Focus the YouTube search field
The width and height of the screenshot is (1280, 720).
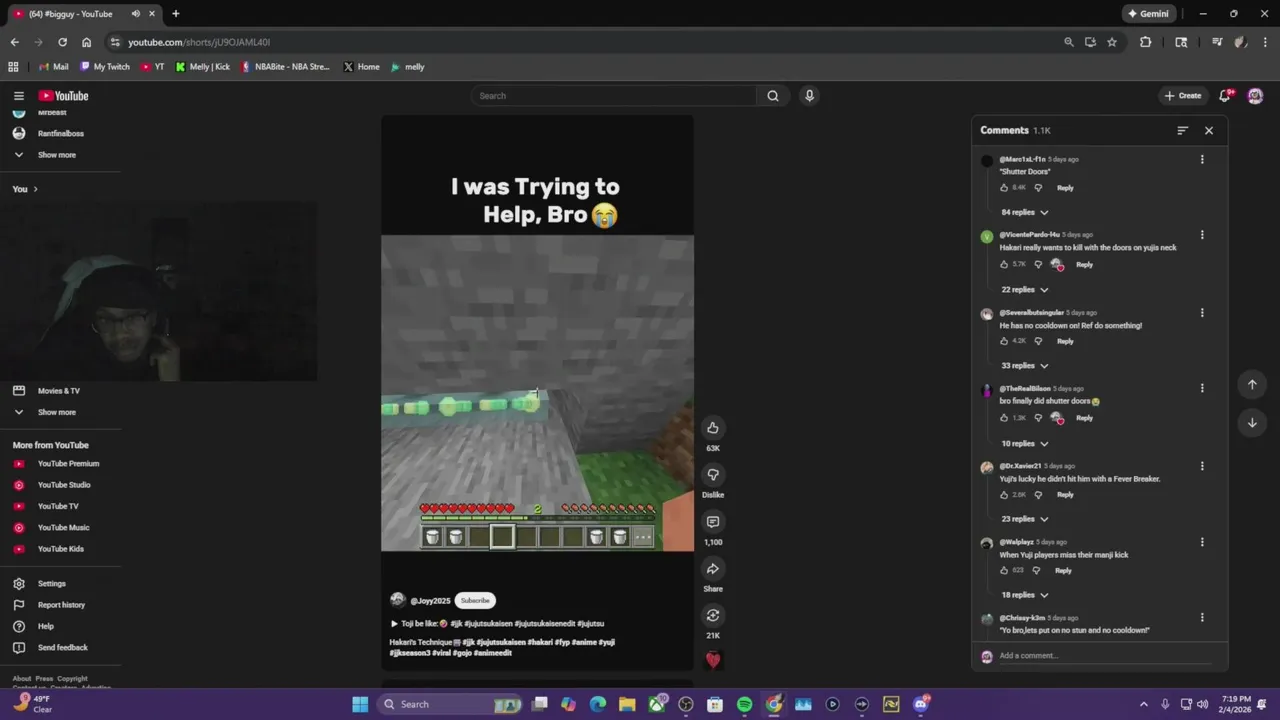[x=614, y=96]
